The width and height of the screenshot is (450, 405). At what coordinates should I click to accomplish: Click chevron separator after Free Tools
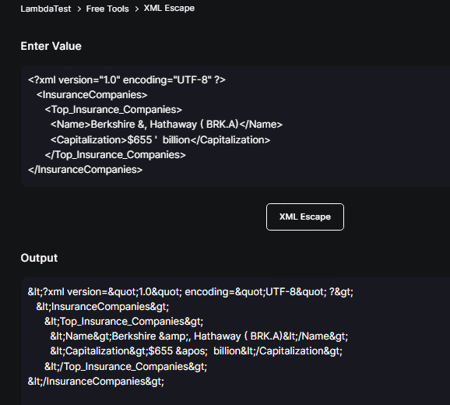coord(137,9)
